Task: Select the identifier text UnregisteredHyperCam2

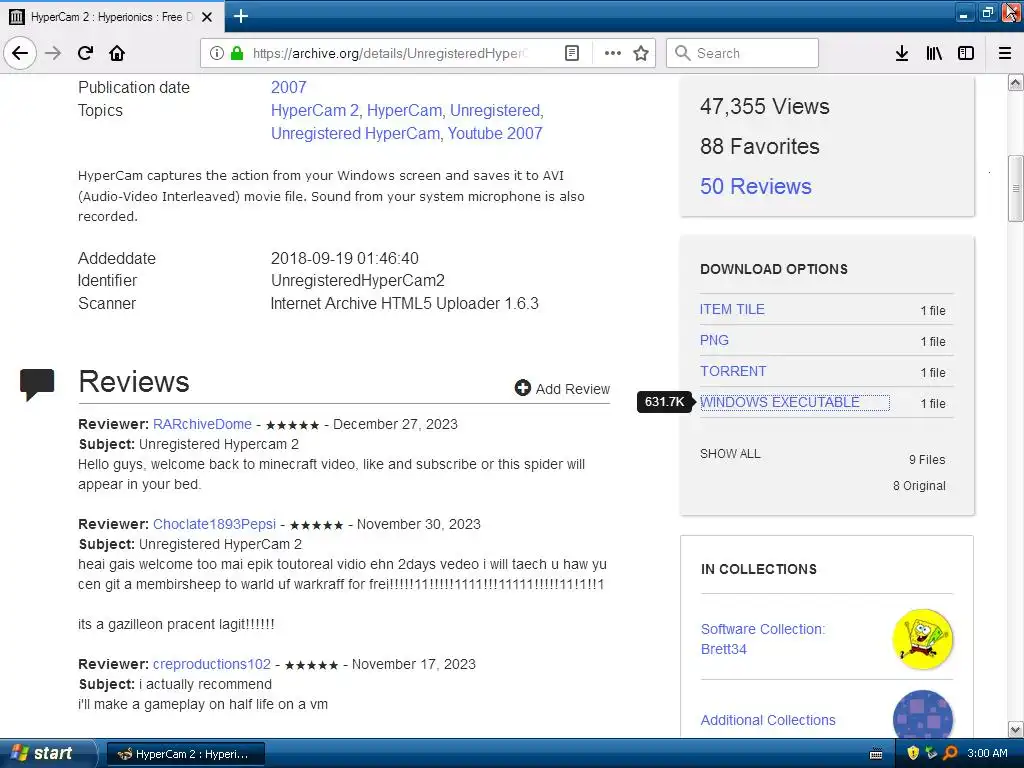Action: coord(358,280)
